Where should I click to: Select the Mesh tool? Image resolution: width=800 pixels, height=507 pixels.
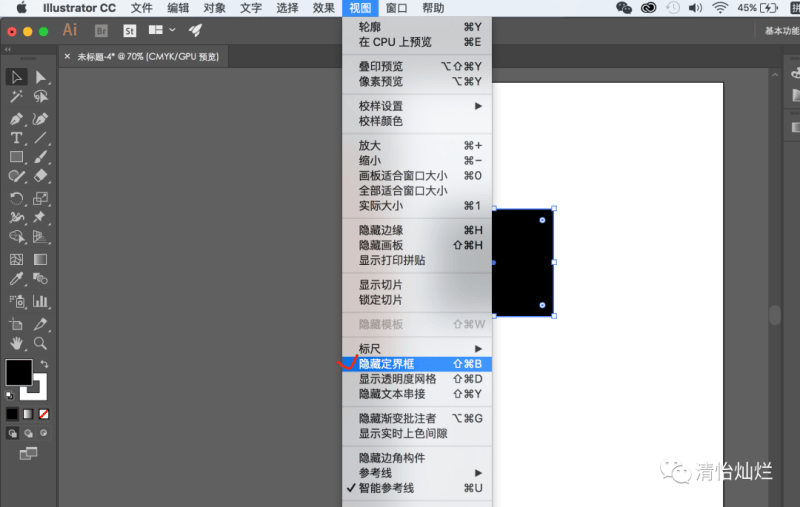coord(16,259)
